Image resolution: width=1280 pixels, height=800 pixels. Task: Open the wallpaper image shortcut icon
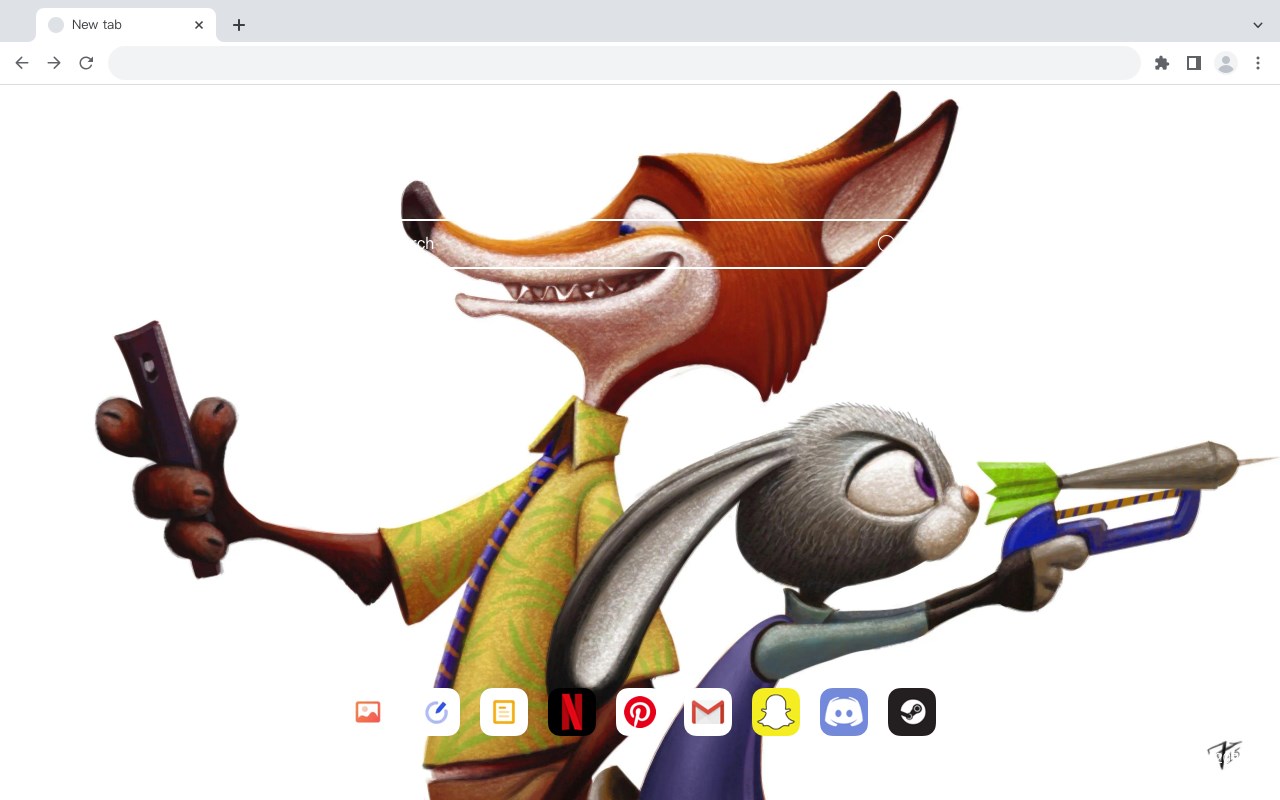pos(368,712)
